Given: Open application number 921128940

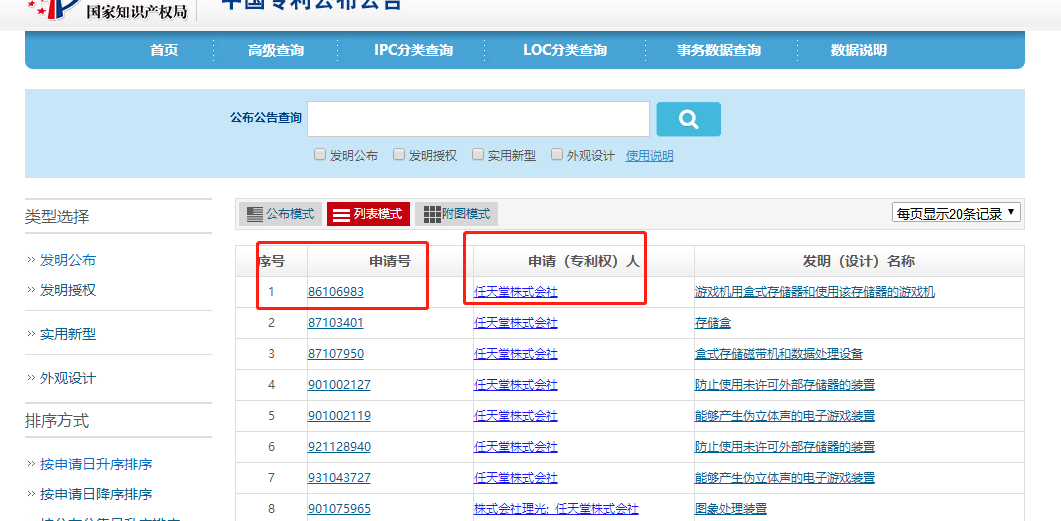Looking at the screenshot, I should point(339,447).
